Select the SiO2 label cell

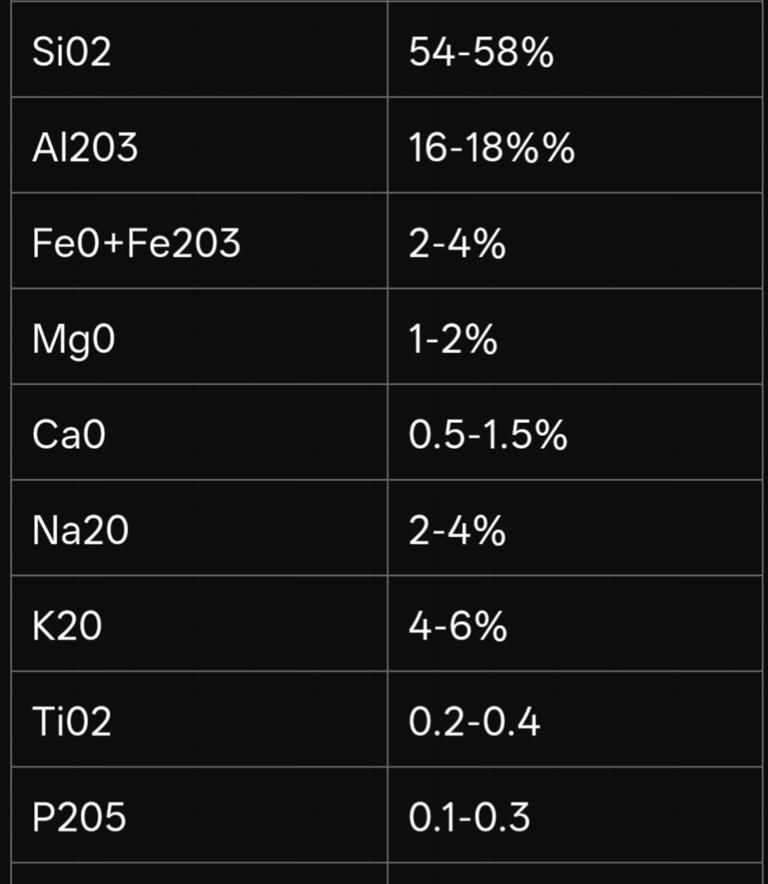coord(200,50)
